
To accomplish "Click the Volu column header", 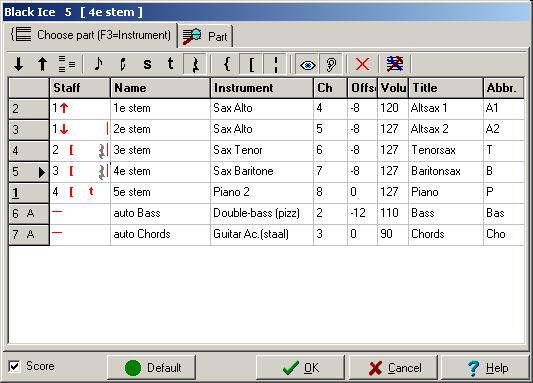I will [393, 88].
